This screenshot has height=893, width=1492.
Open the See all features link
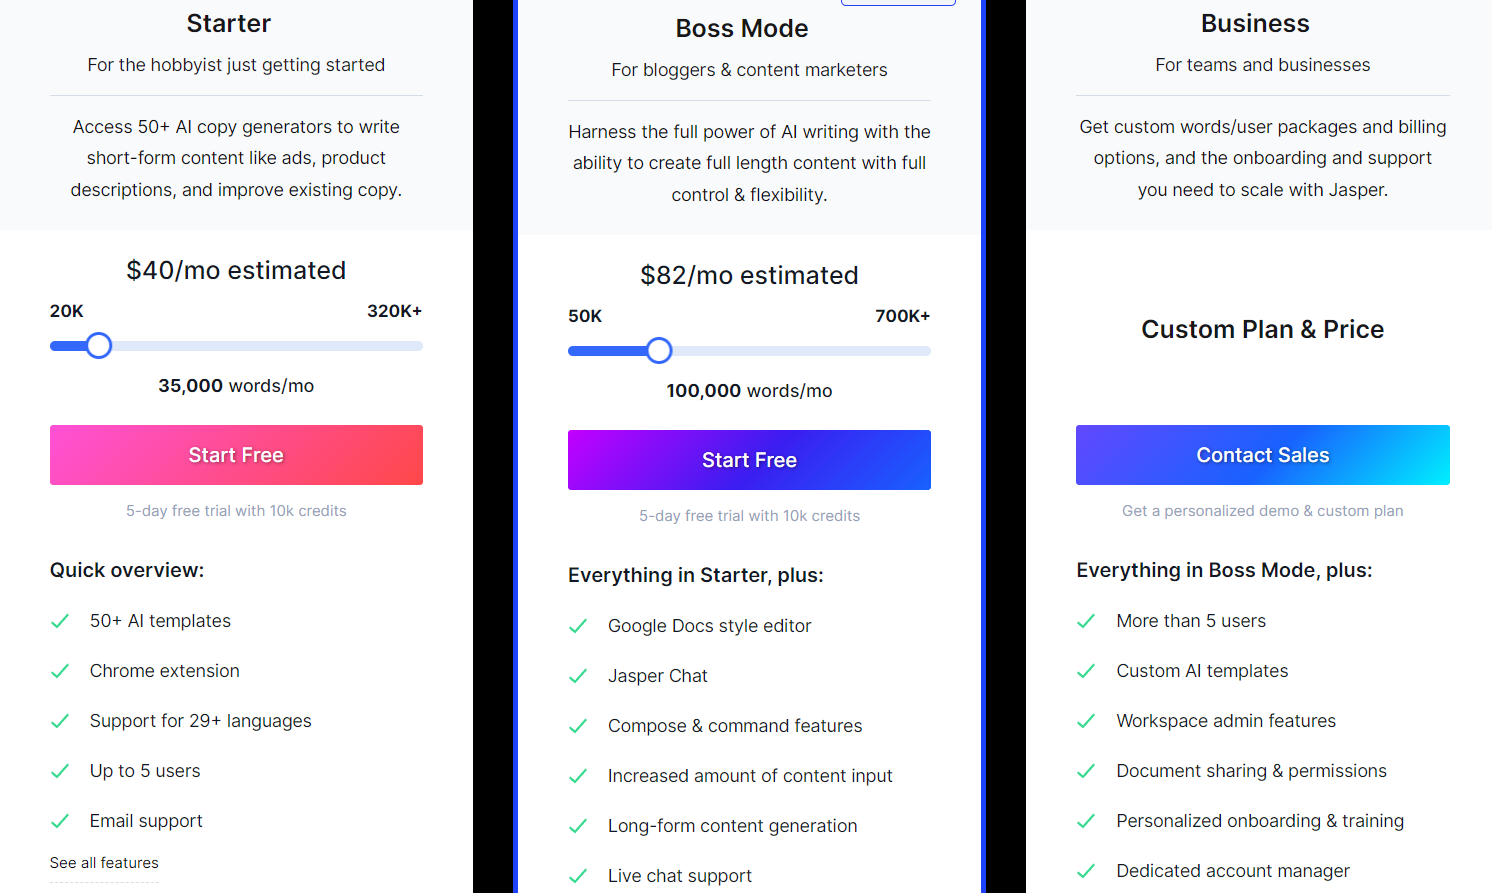point(104,863)
